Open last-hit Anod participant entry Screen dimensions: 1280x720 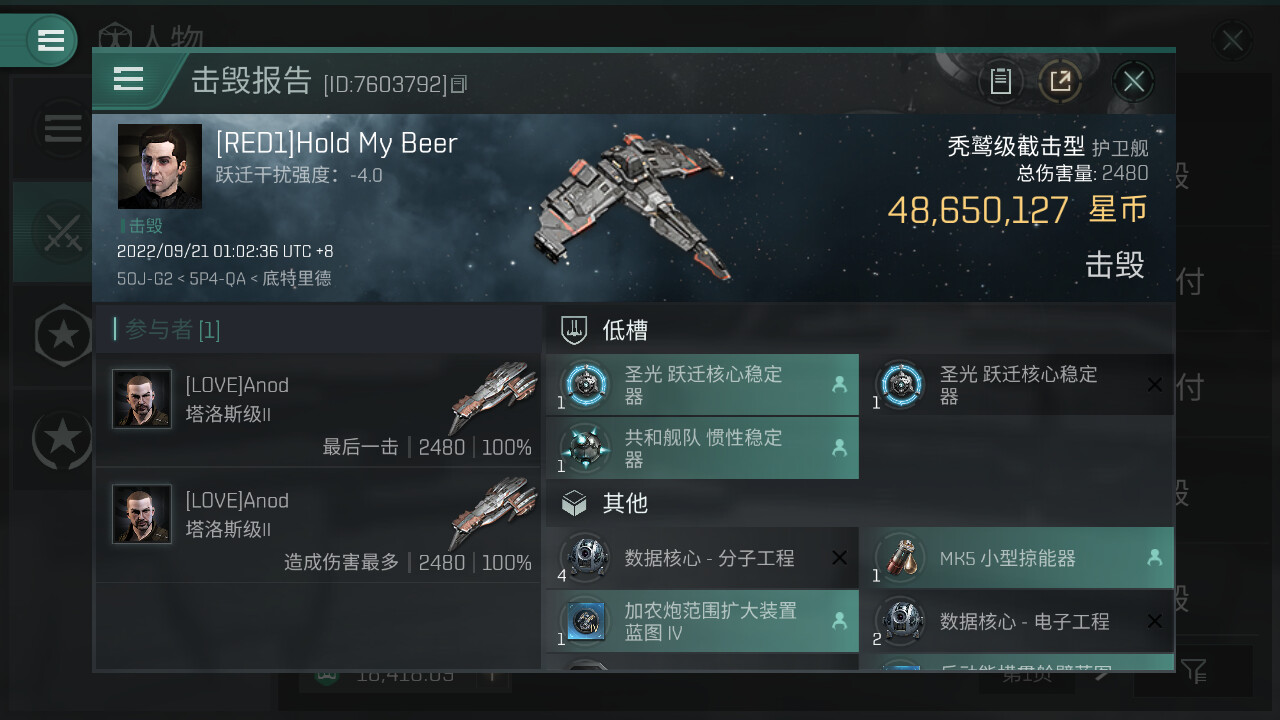(318, 410)
